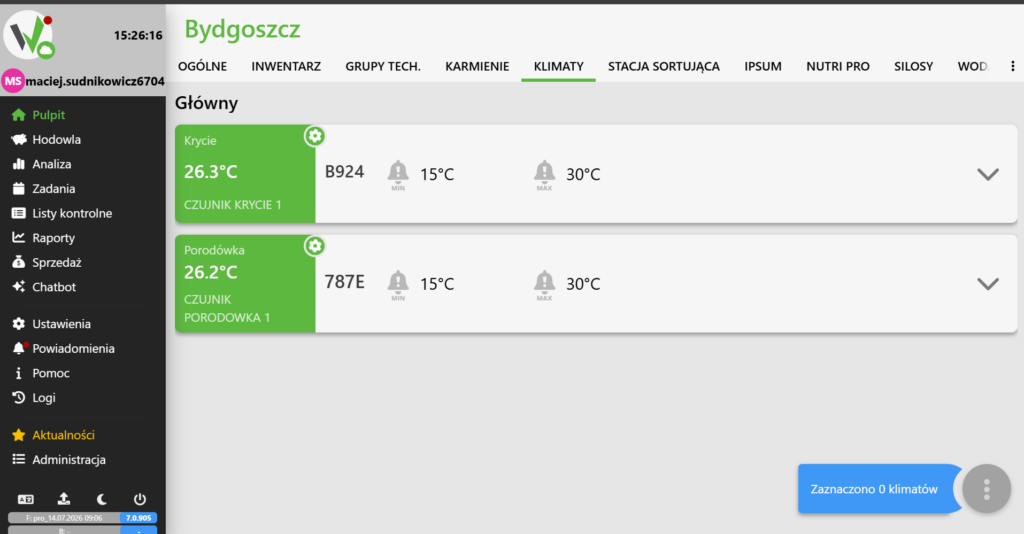1024x534 pixels.
Task: Switch to the OGÓLNE tab
Action: pos(202,66)
